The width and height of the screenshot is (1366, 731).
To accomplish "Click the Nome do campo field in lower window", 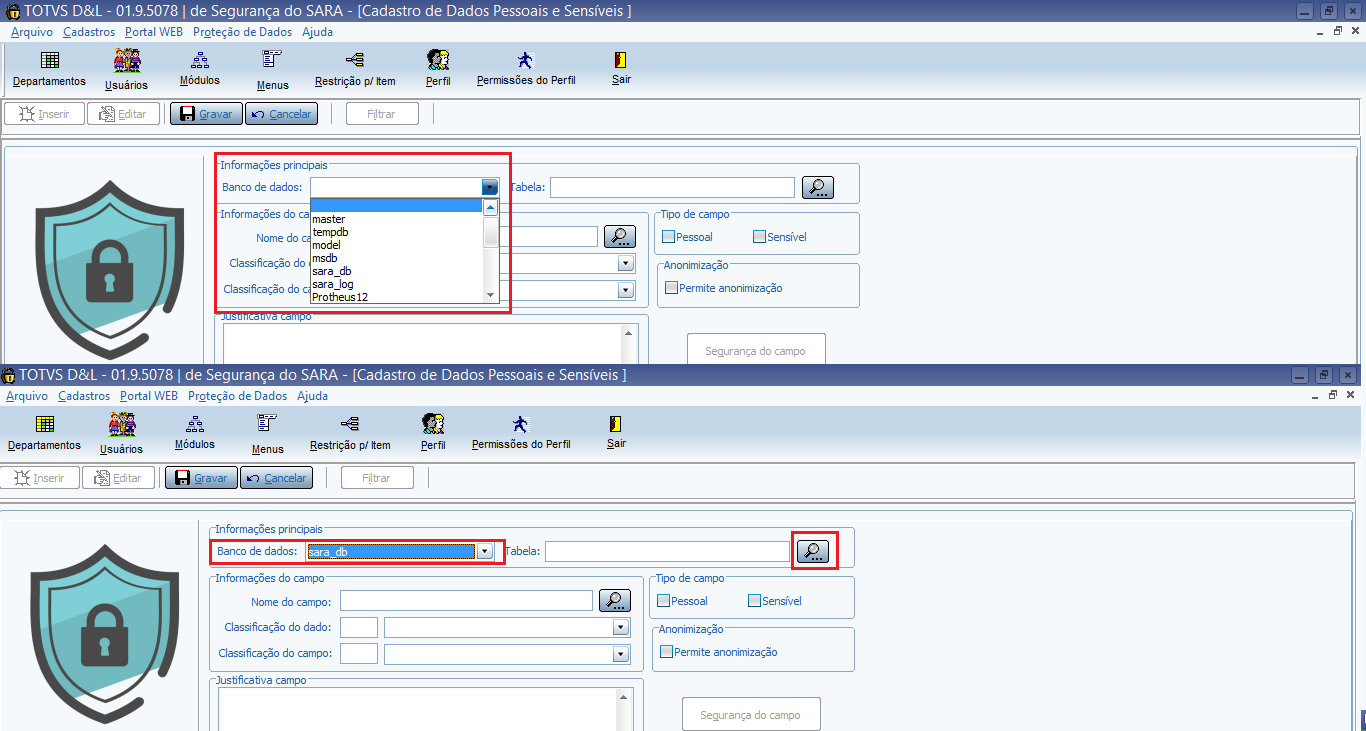I will click(466, 600).
